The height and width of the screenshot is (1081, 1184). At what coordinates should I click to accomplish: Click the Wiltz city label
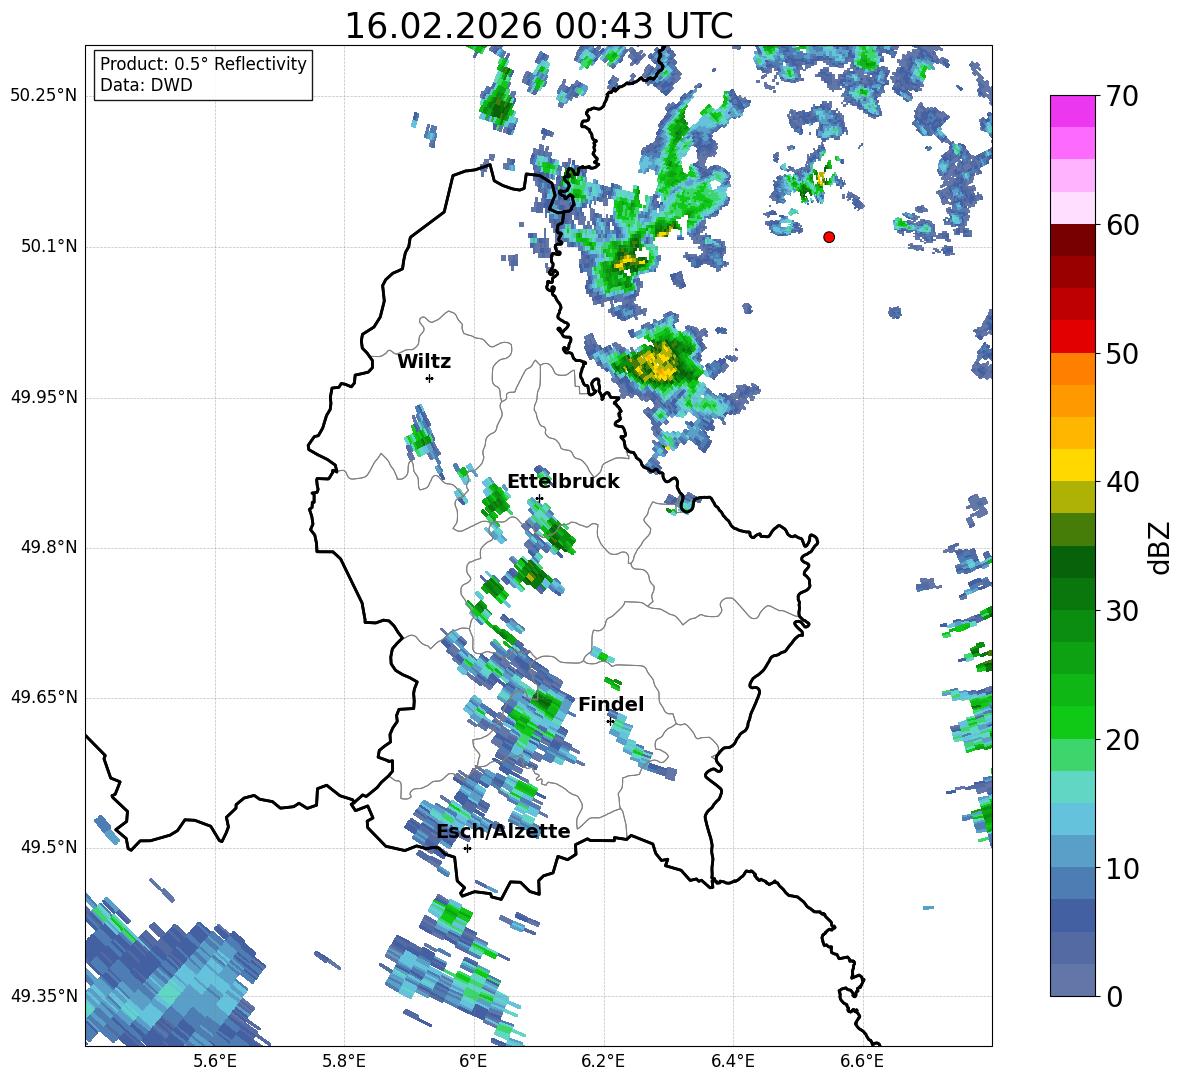[424, 362]
